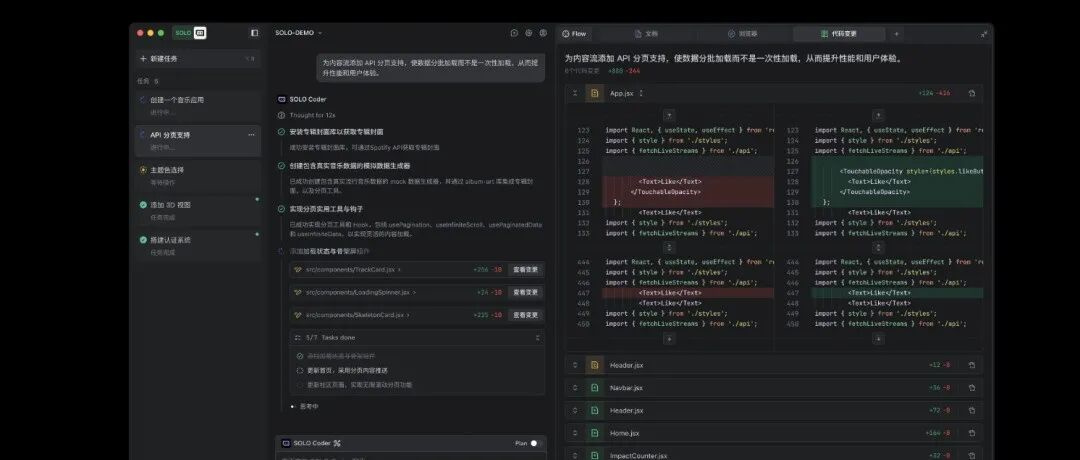Expand the Header.jsx +12 file row

point(773,365)
